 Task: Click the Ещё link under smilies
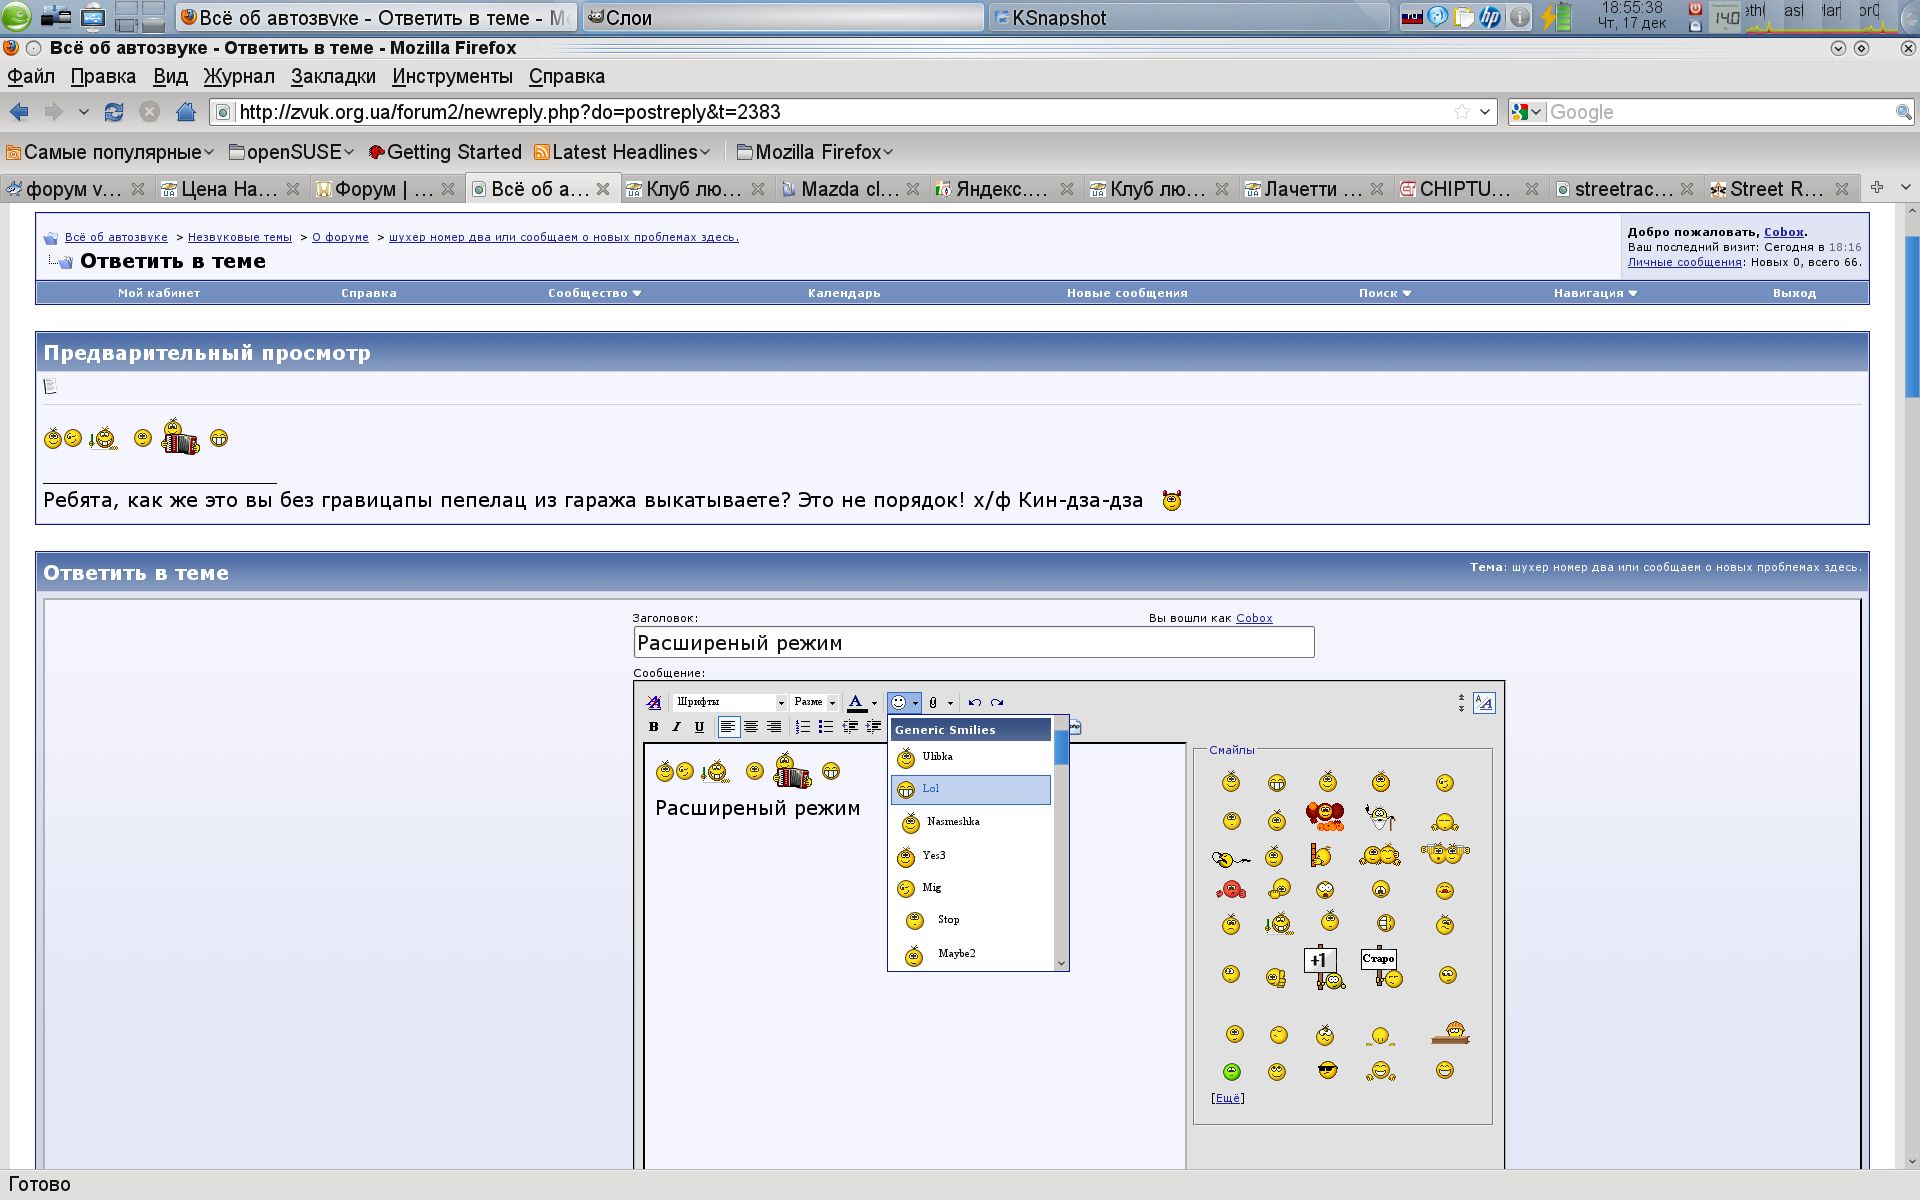[1227, 1098]
